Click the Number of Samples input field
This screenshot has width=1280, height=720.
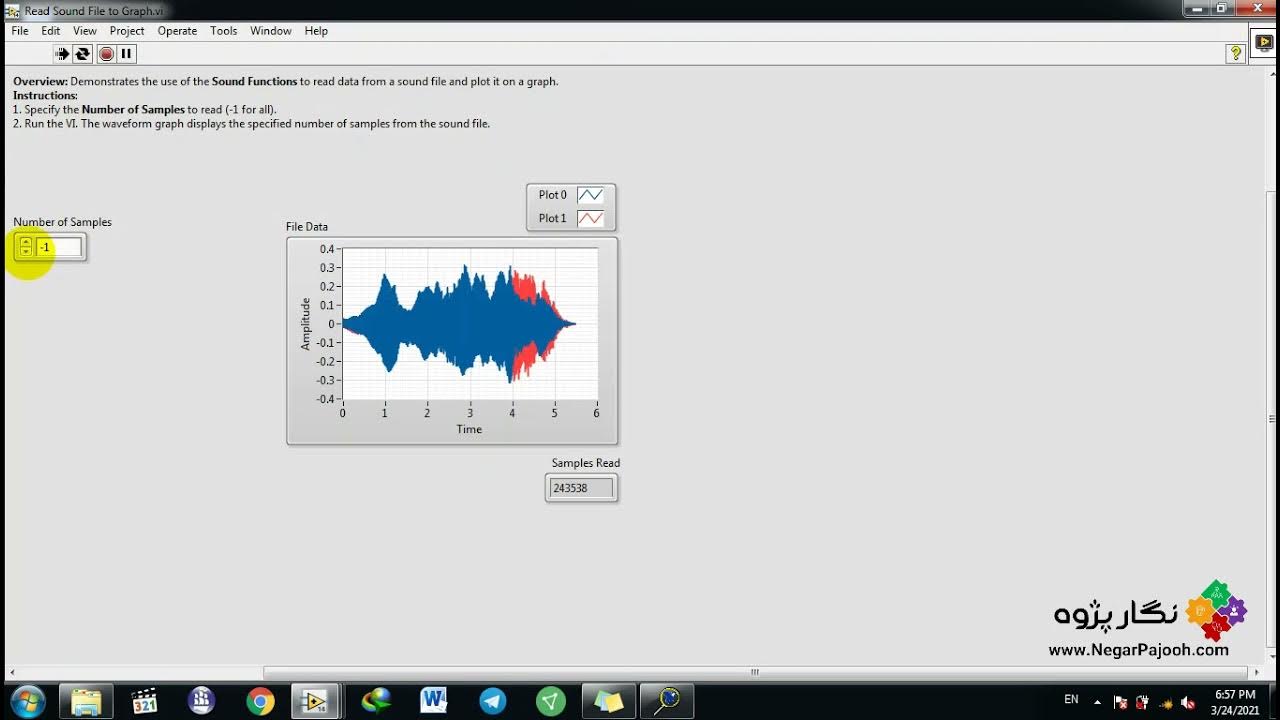pos(59,247)
